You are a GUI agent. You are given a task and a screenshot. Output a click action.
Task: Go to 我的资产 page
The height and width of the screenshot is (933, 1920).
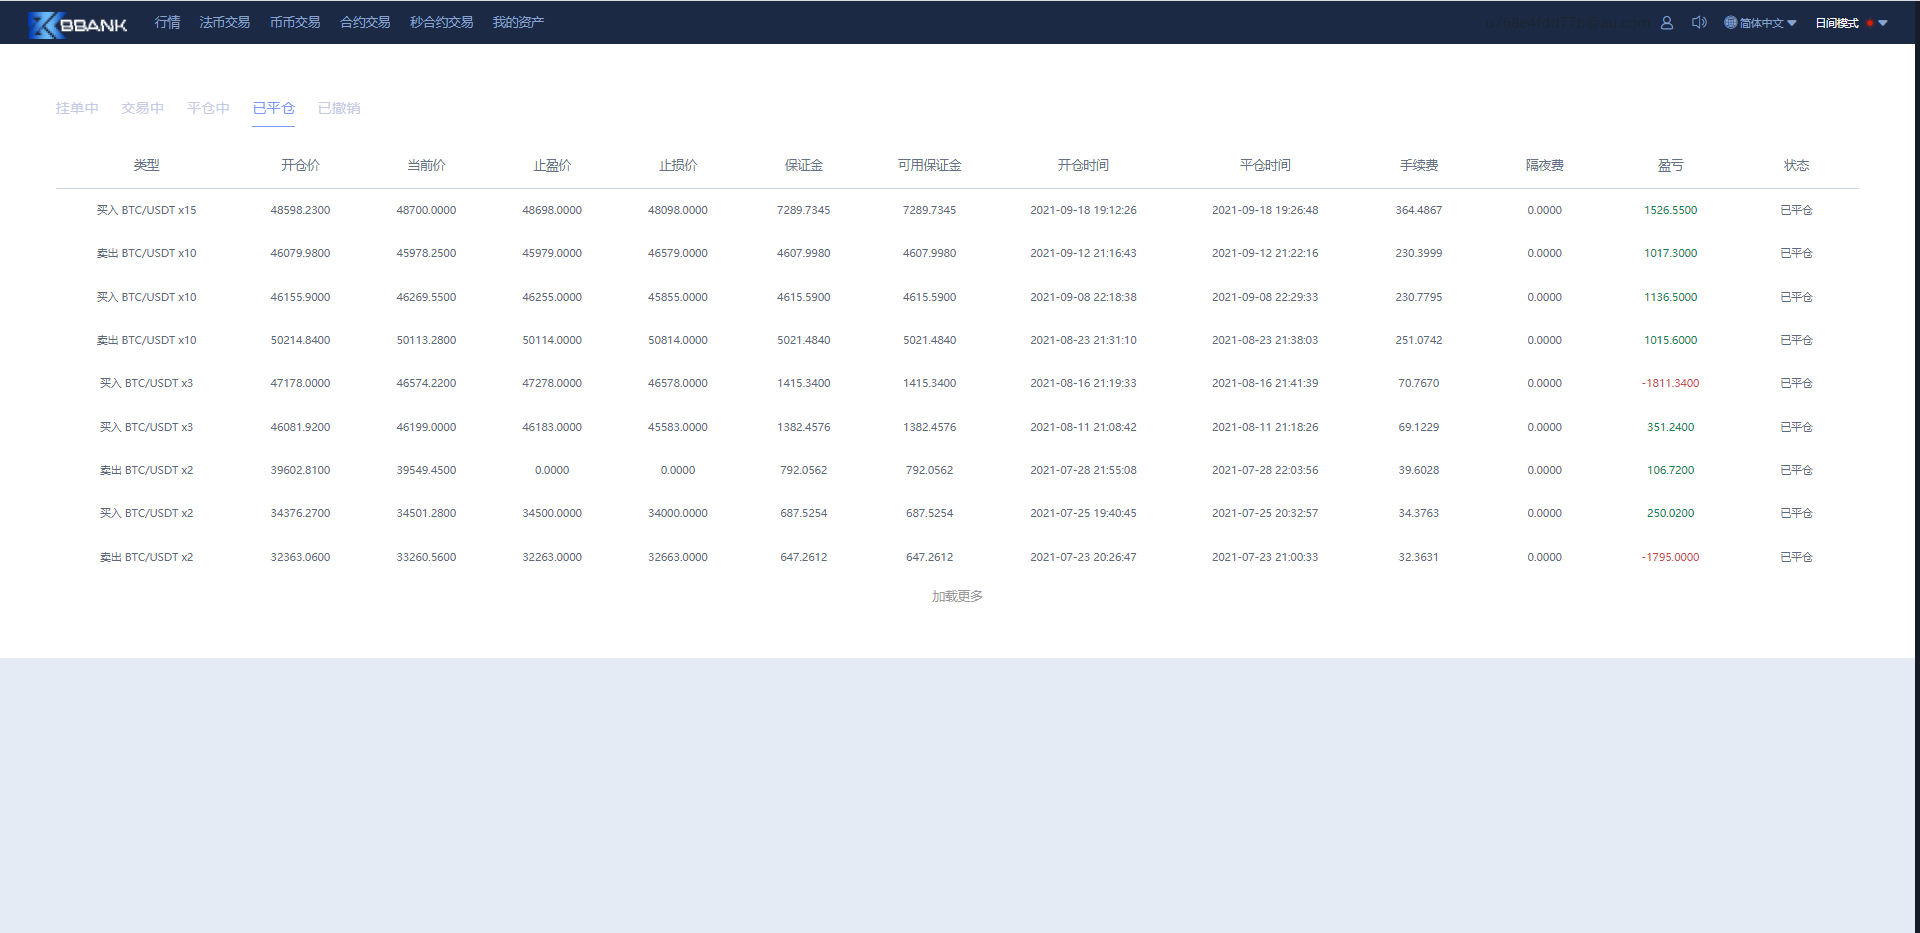[518, 22]
